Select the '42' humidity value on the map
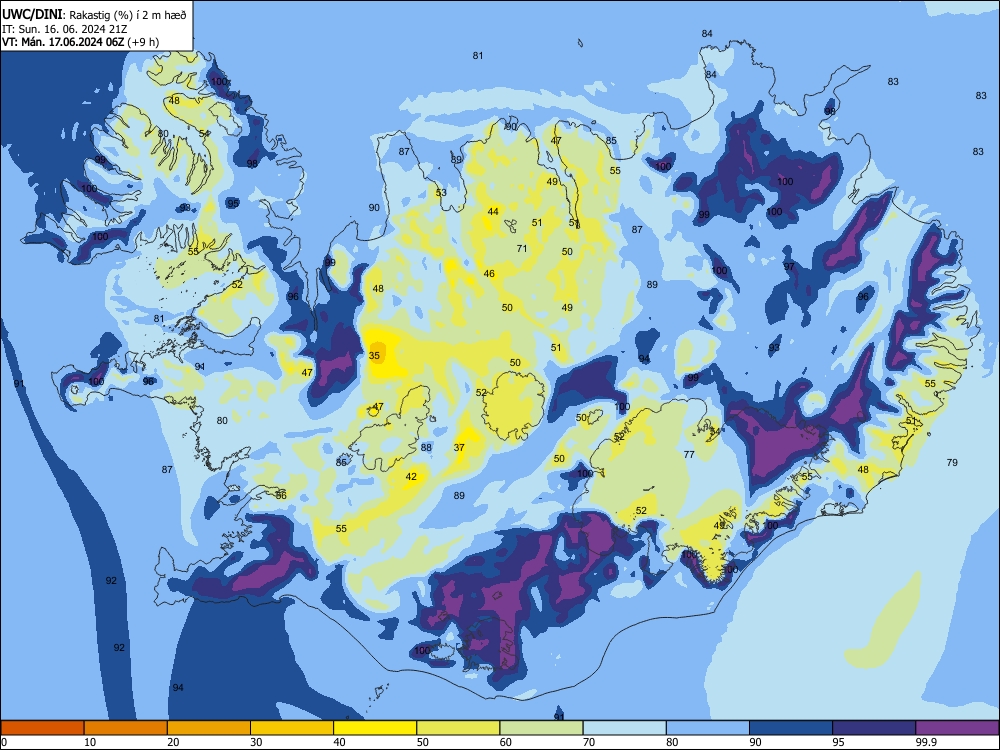This screenshot has height=750, width=1000. [x=411, y=476]
